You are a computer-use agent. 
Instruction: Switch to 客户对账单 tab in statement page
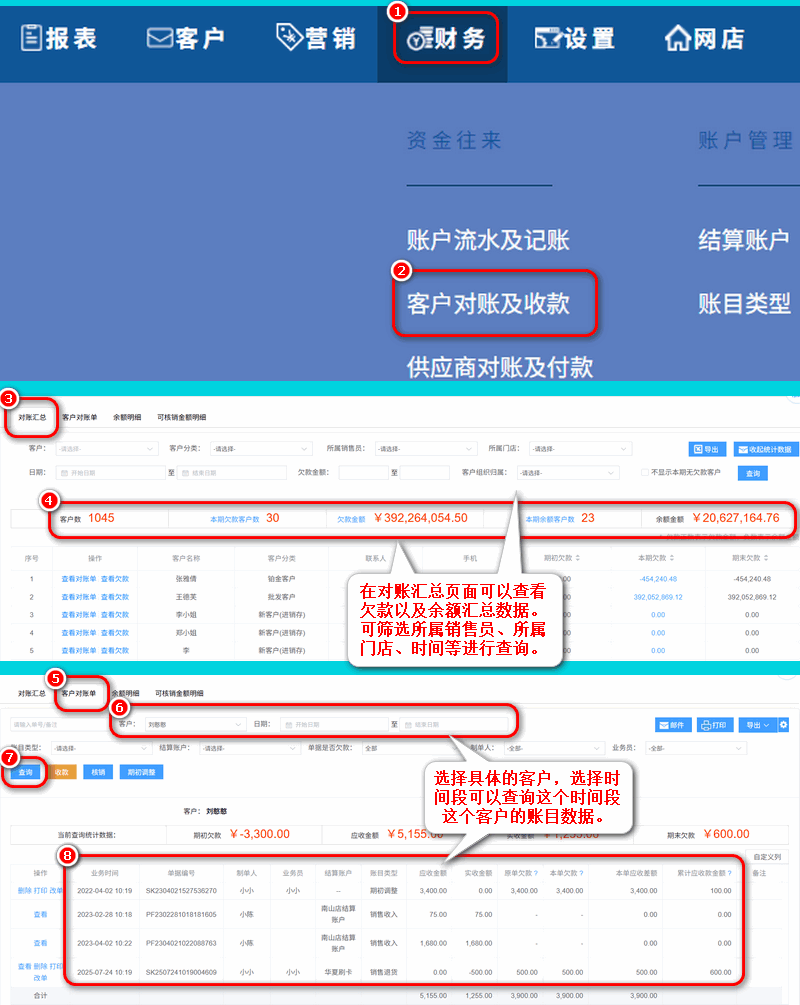(x=79, y=694)
